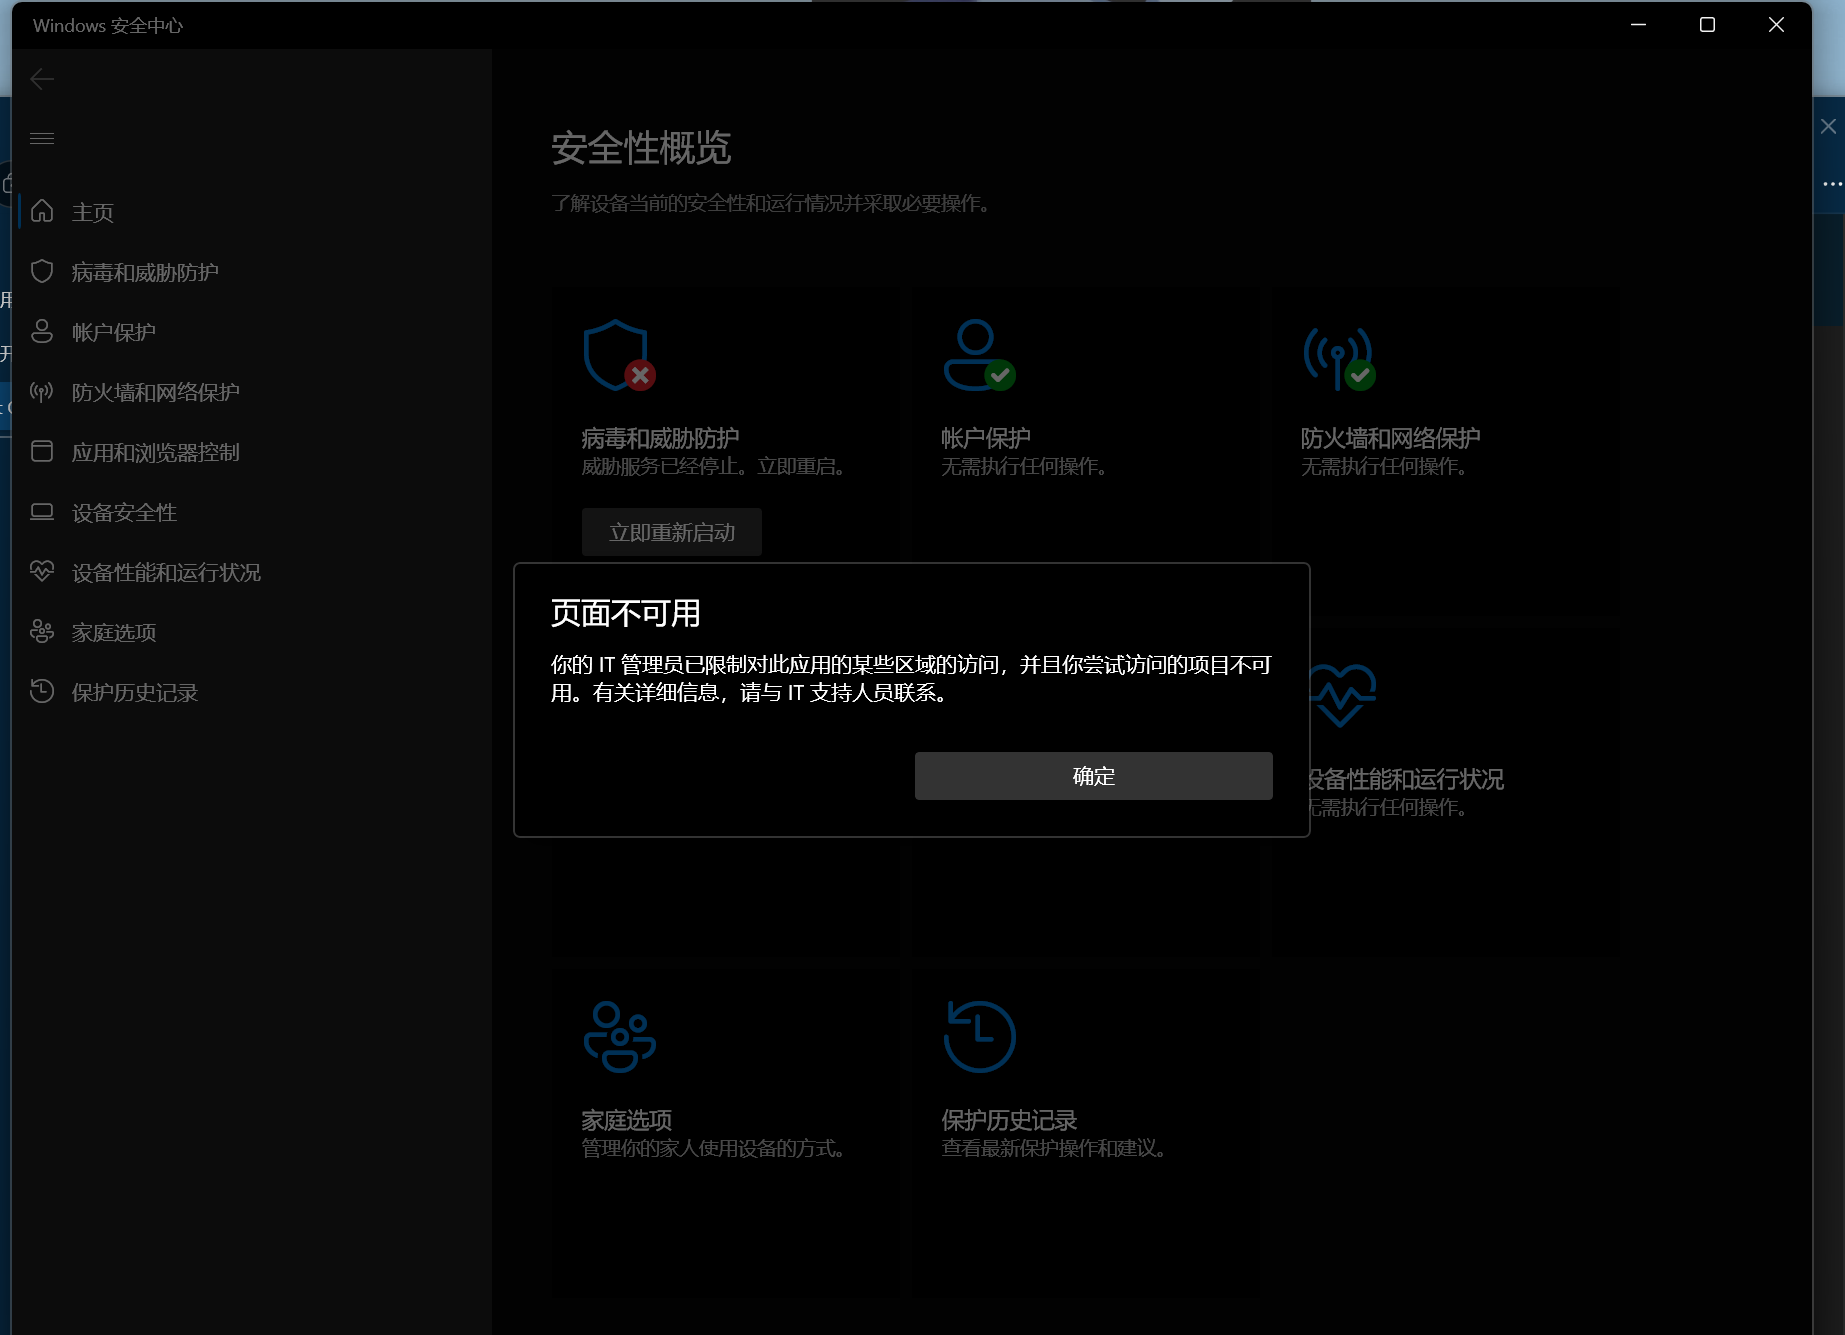
Task: Click the family icon beside 家庭选项 in sidebar
Action: pyautogui.click(x=42, y=631)
